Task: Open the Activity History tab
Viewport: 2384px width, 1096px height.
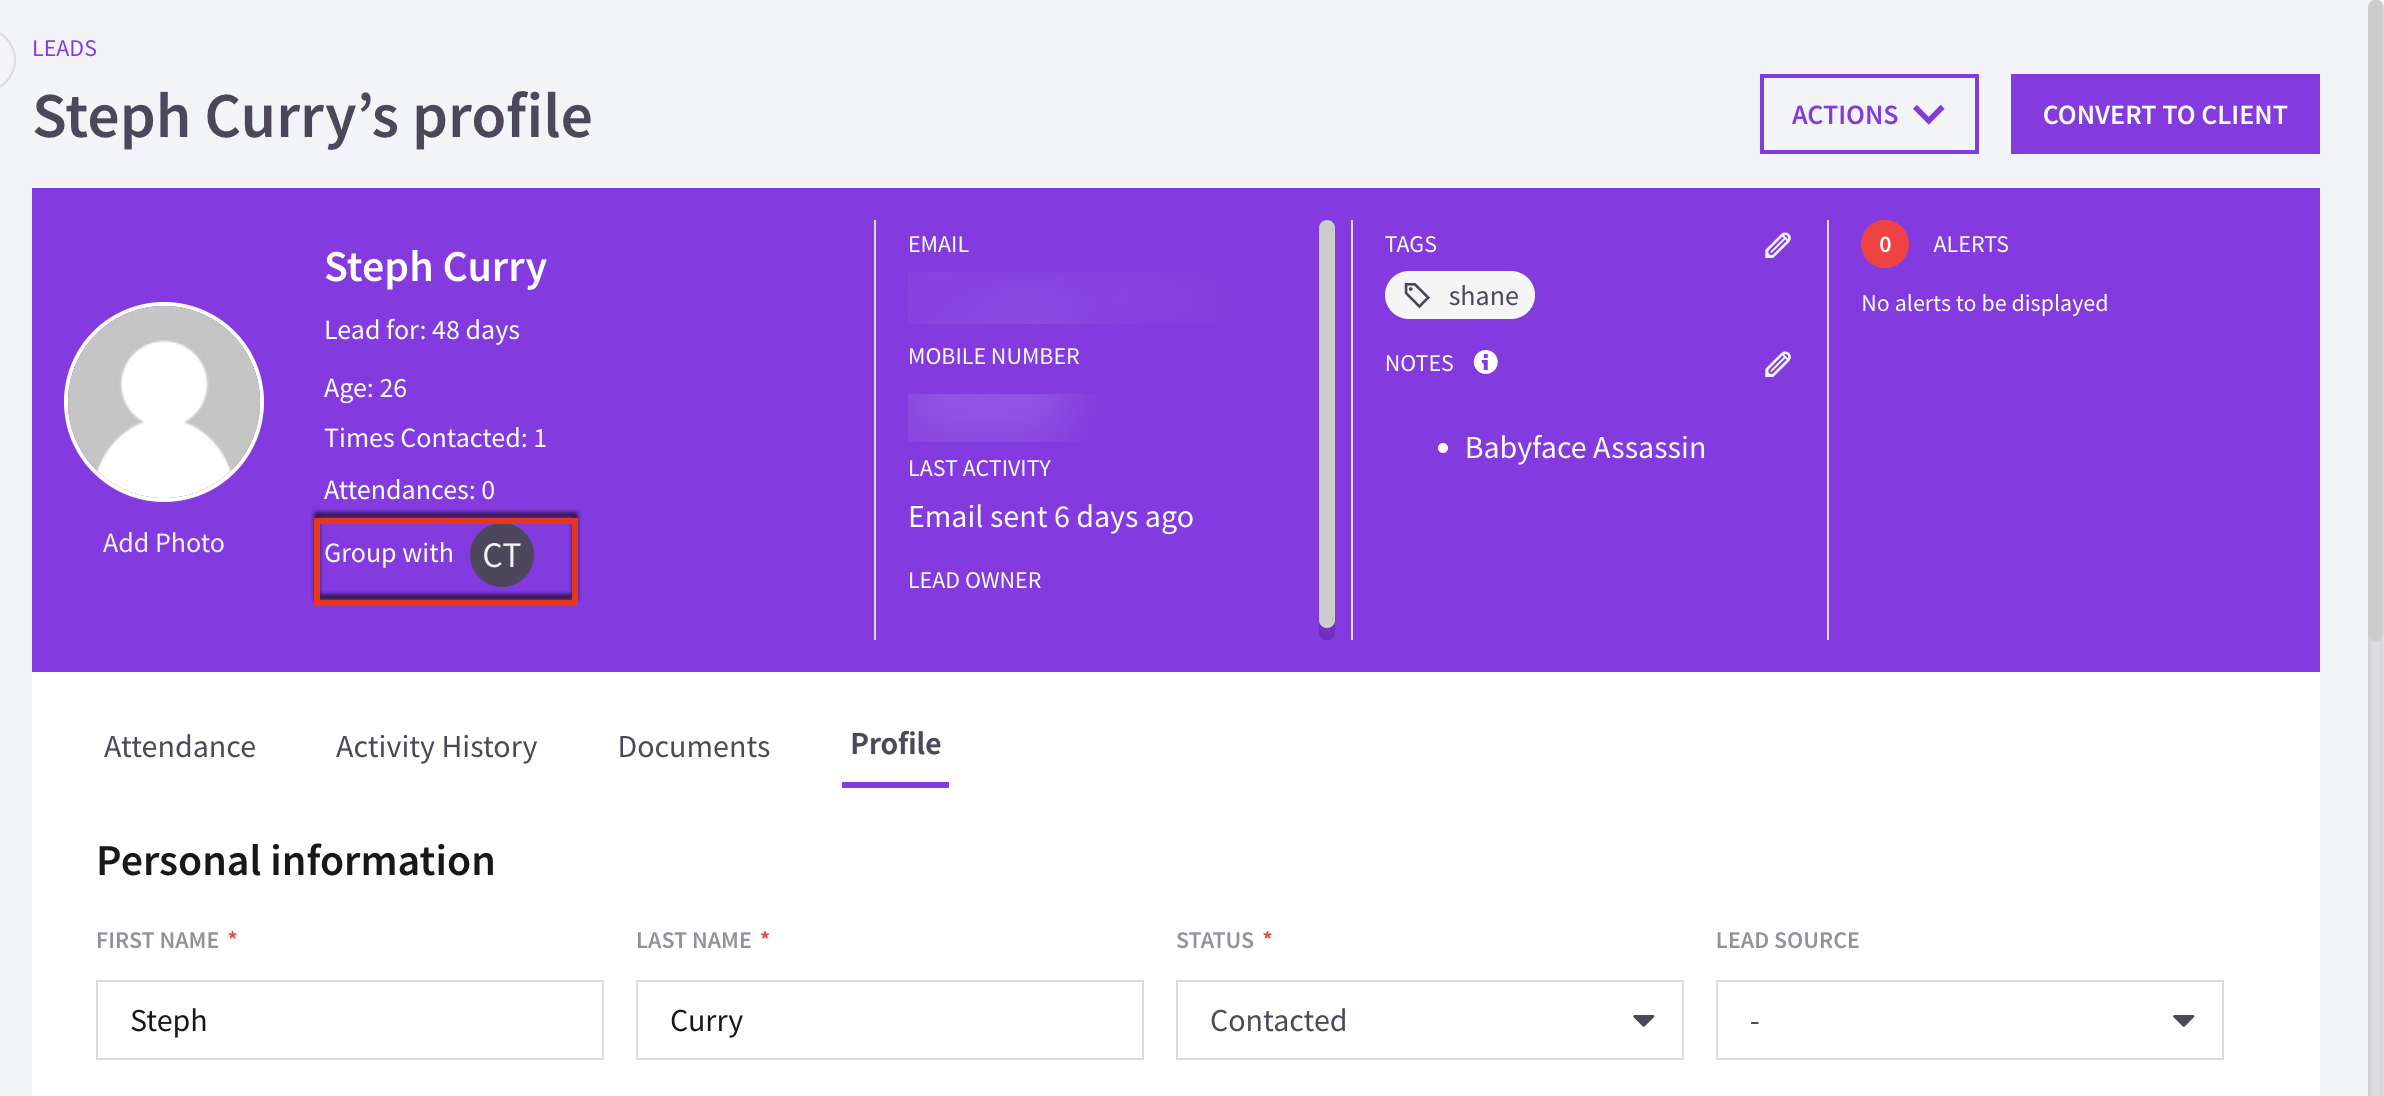Action: pos(436,746)
